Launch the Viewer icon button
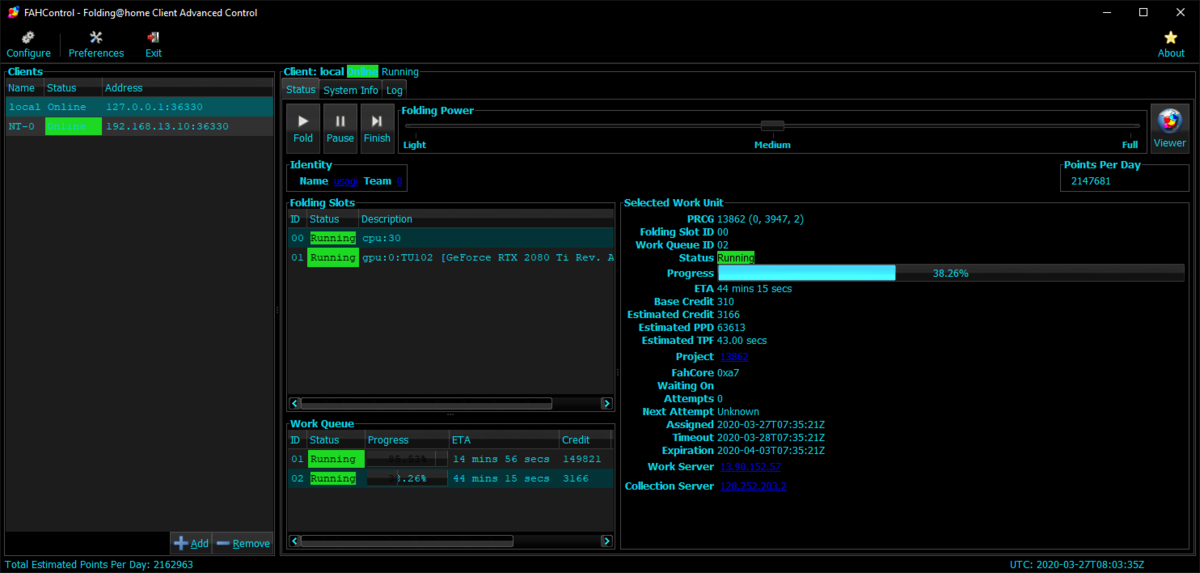1200x573 pixels. 1170,129
